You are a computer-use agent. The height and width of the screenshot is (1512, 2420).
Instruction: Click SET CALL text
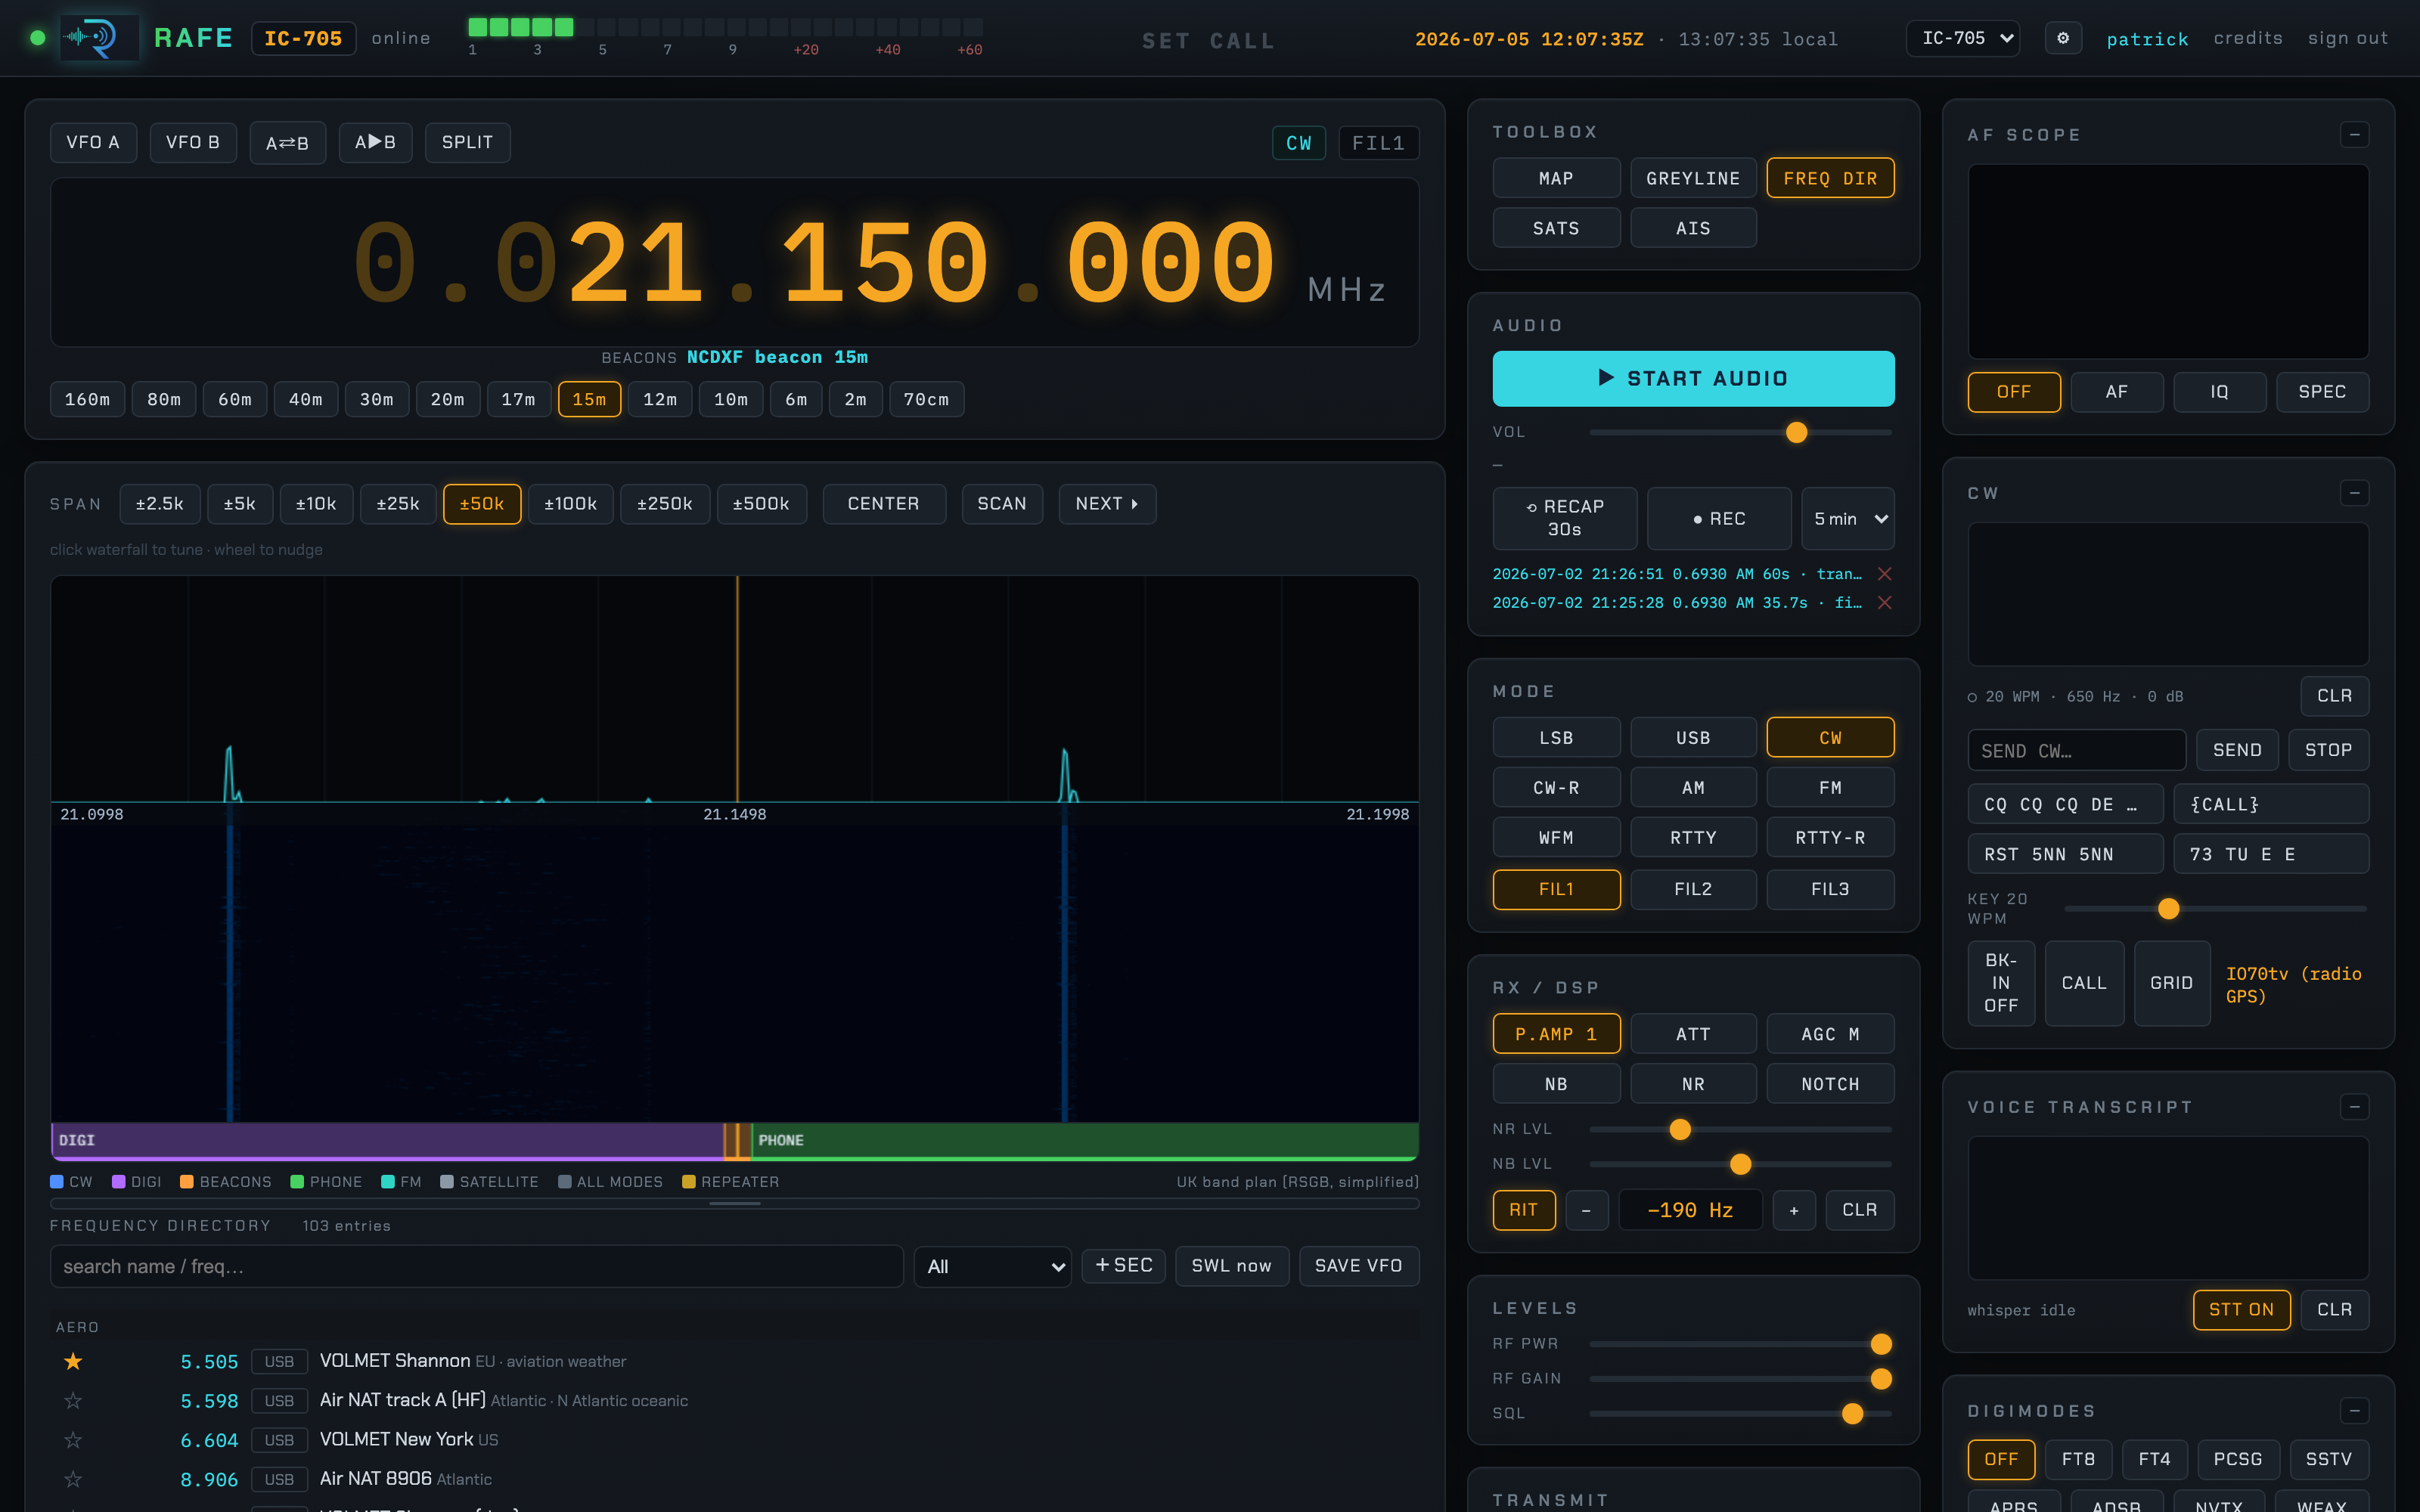1208,41
